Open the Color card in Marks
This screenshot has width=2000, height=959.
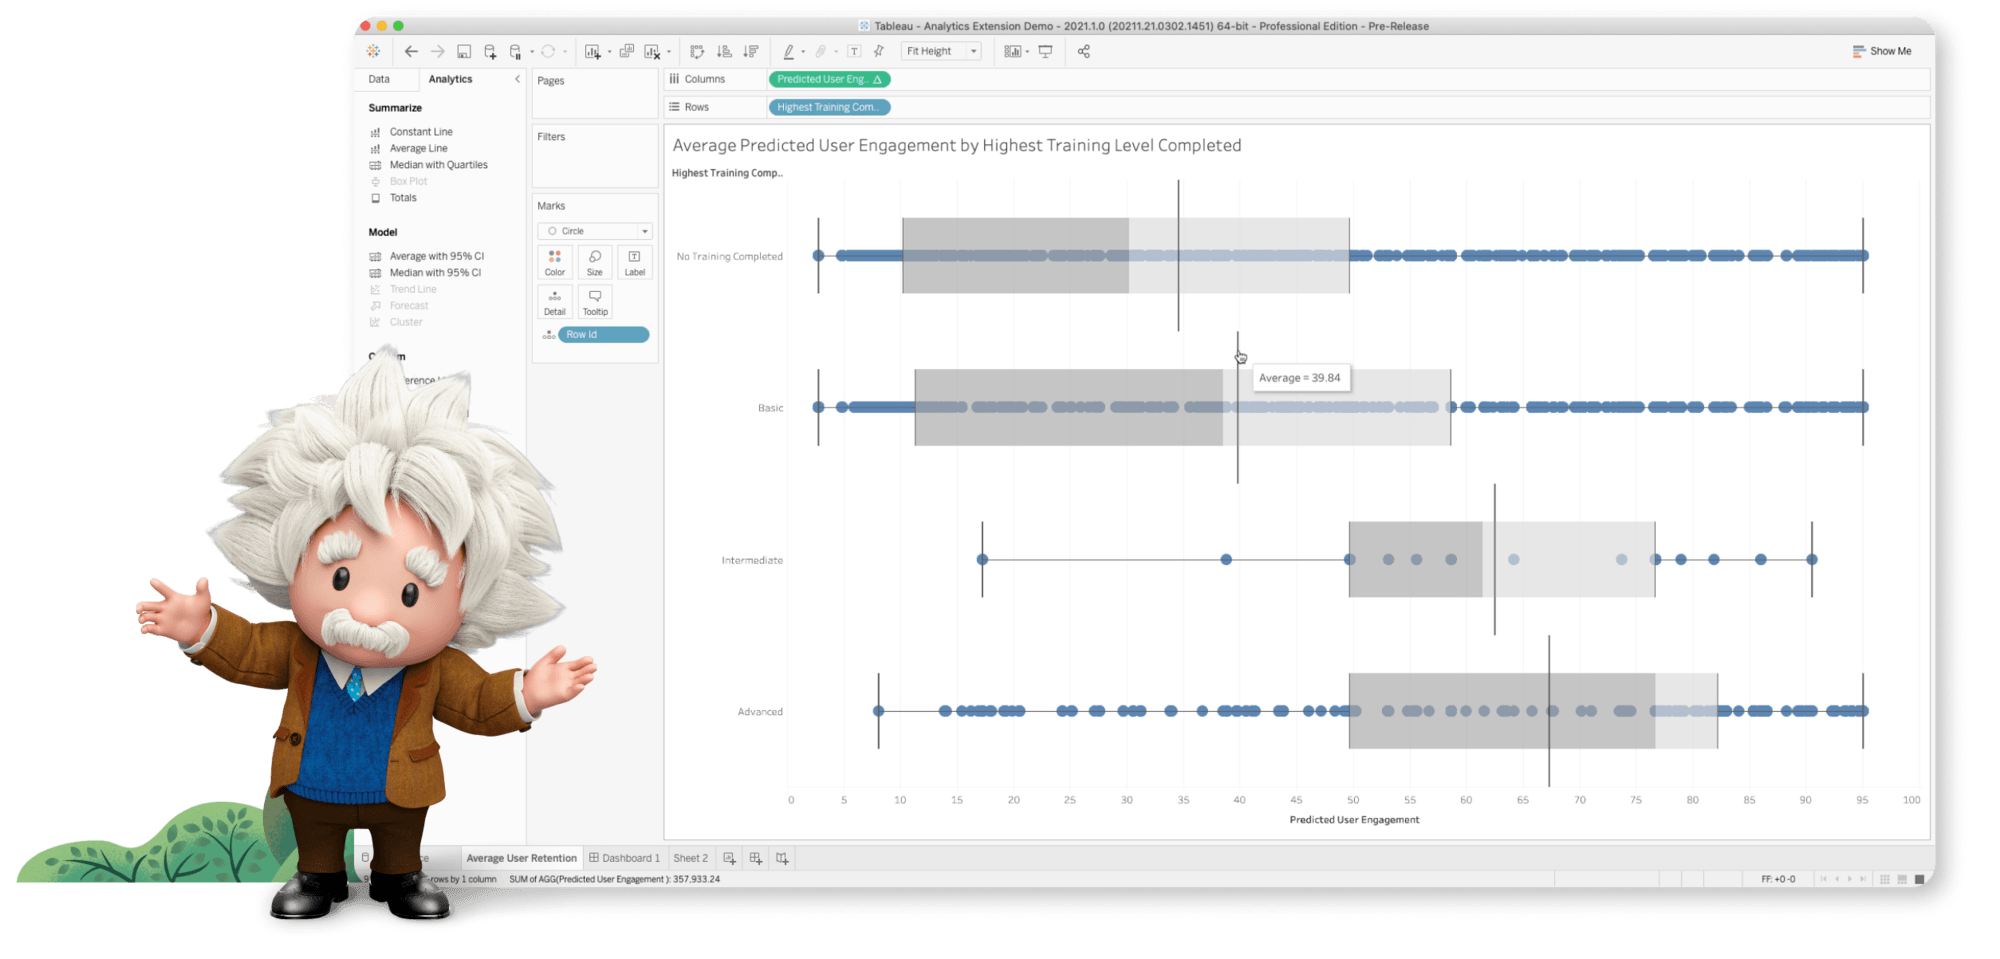point(555,263)
